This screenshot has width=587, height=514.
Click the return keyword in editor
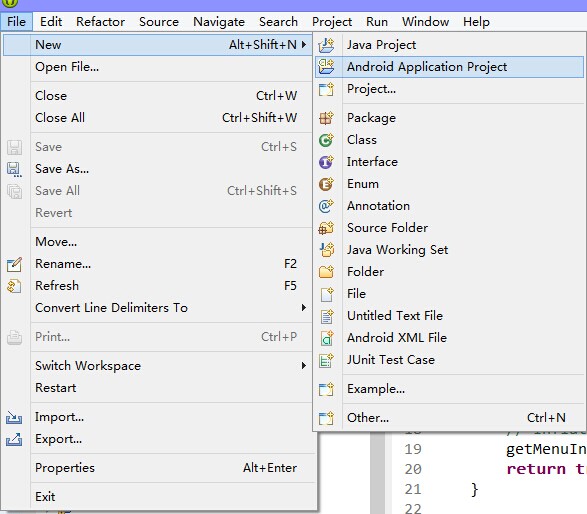[x=536, y=469]
